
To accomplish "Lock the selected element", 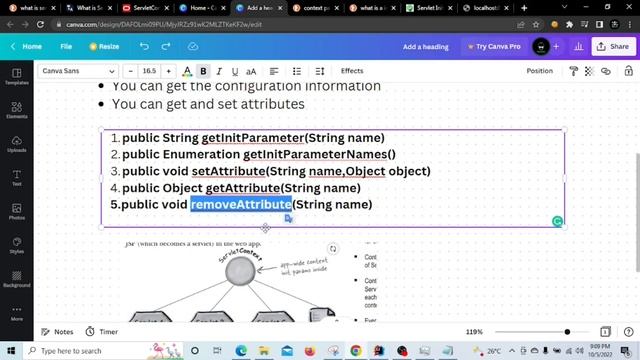I will tap(629, 71).
